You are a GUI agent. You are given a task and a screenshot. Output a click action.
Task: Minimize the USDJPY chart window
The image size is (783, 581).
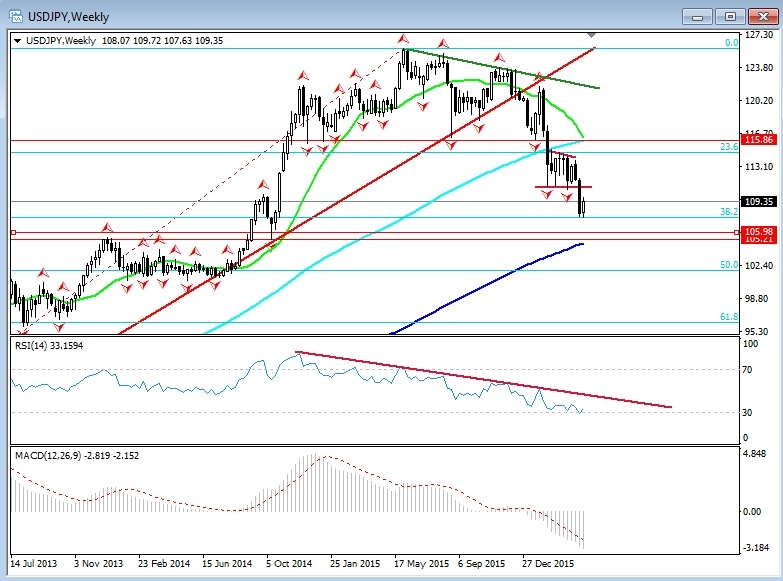[x=701, y=16]
